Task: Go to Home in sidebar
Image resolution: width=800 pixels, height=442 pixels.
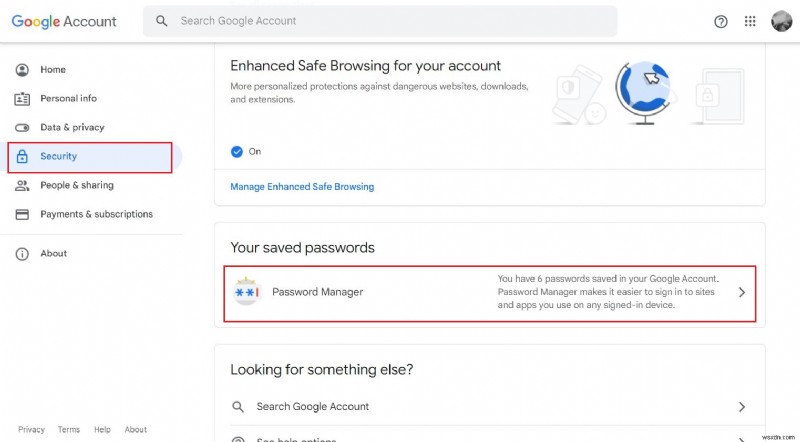Action: coord(53,69)
